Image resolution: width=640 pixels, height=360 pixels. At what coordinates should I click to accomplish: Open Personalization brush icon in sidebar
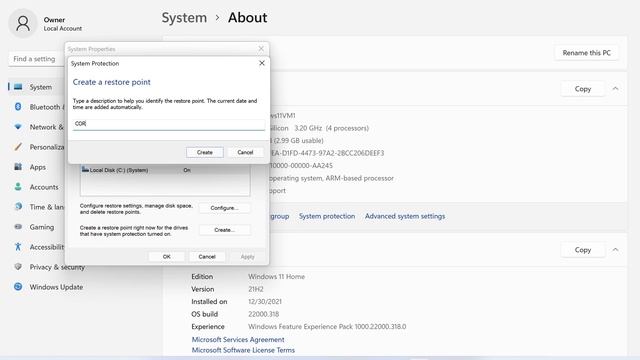click(18, 147)
